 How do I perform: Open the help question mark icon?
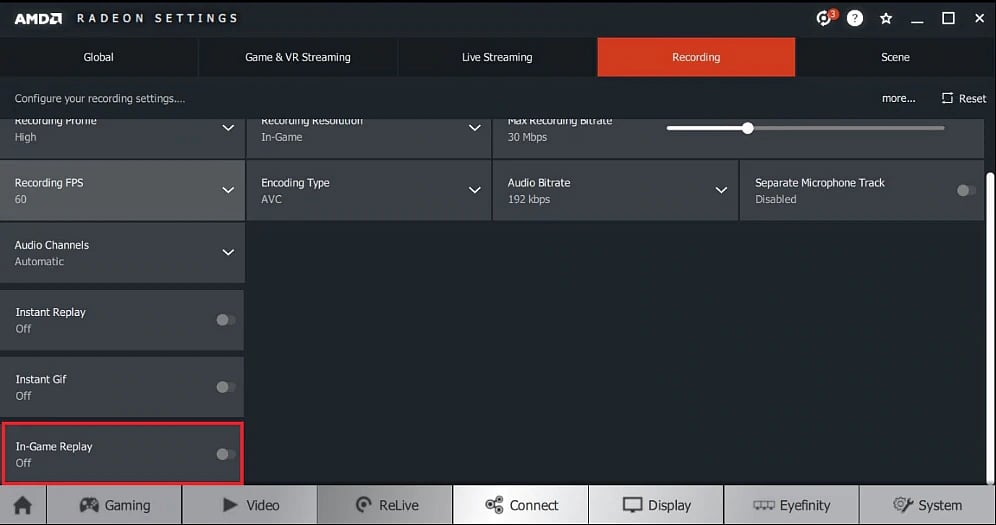855,18
